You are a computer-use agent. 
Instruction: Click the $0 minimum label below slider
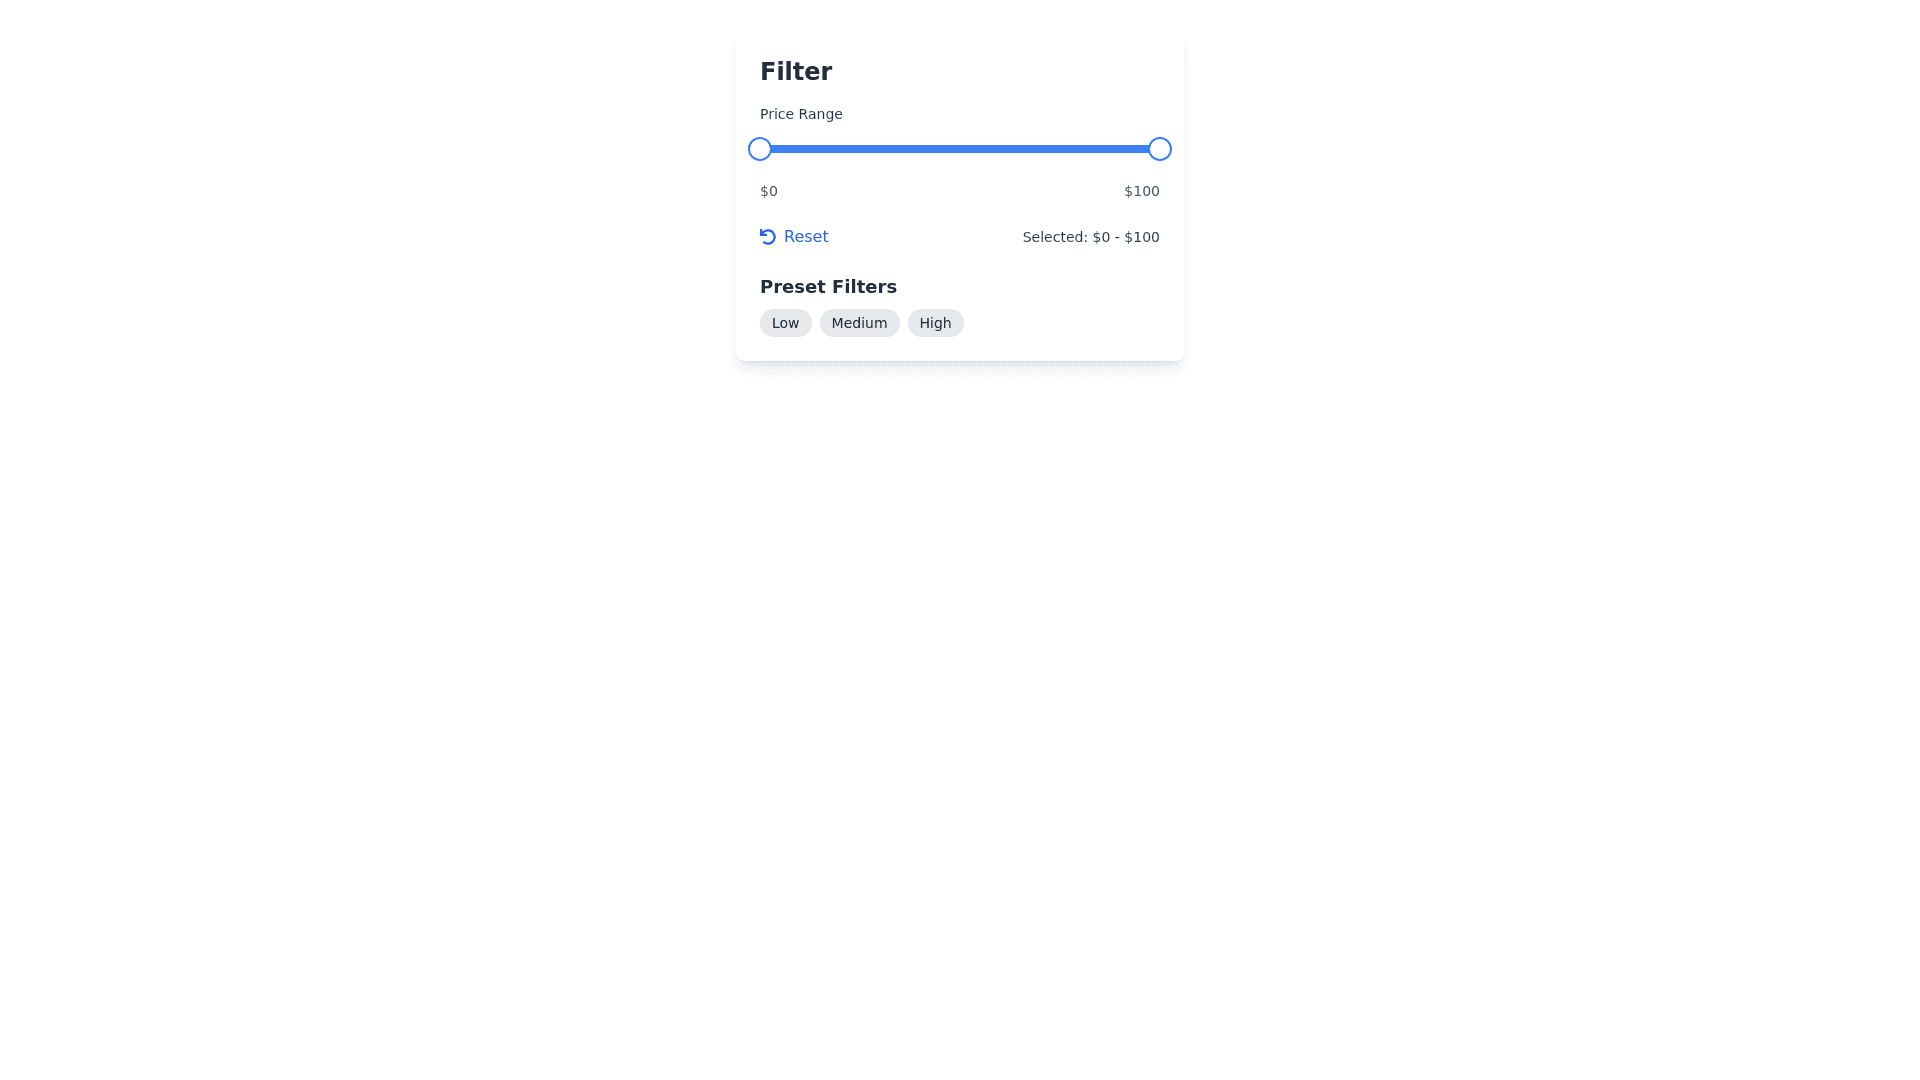[x=768, y=191]
